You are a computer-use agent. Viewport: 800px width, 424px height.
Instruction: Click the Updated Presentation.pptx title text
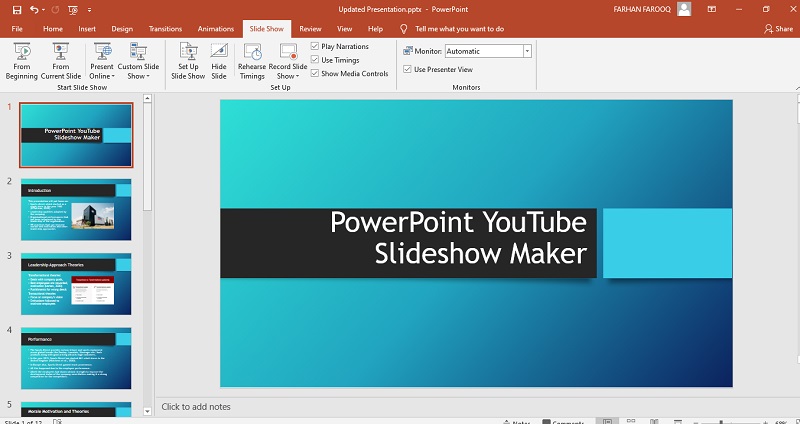pos(382,9)
